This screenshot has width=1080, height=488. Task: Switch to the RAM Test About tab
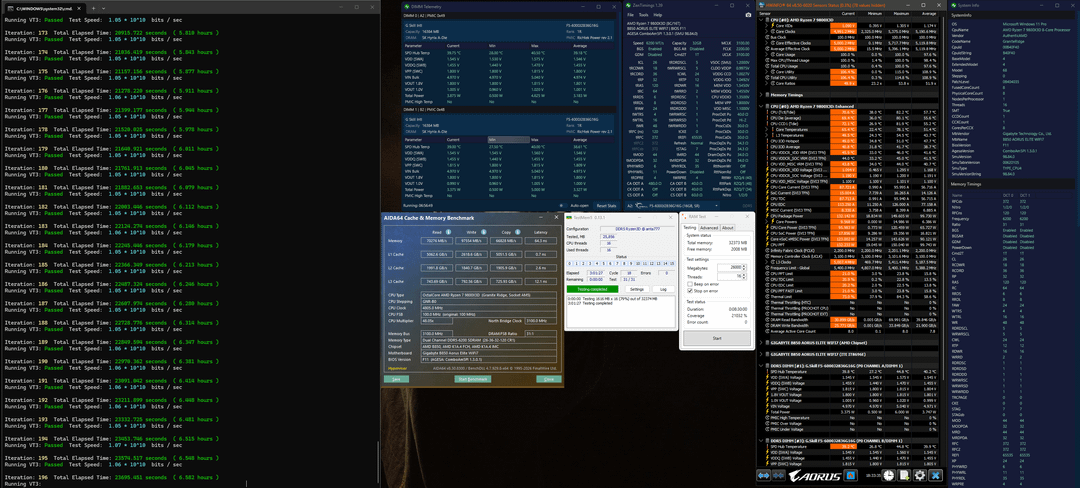[727, 228]
